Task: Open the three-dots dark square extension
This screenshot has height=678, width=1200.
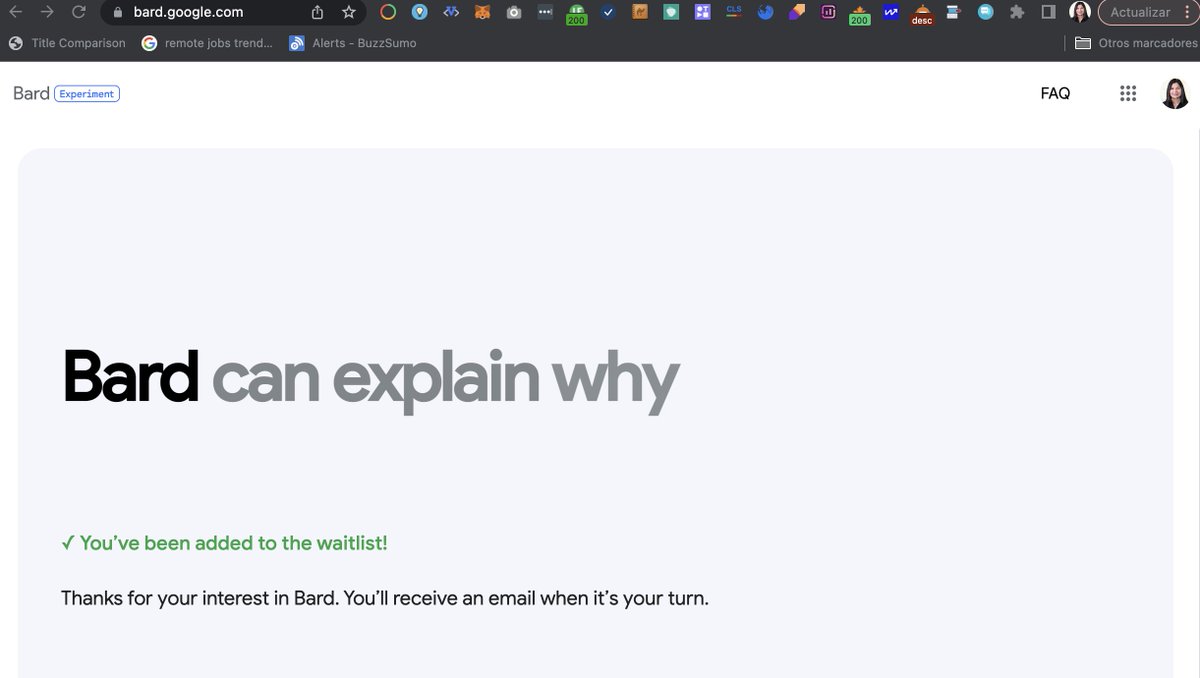Action: 545,13
